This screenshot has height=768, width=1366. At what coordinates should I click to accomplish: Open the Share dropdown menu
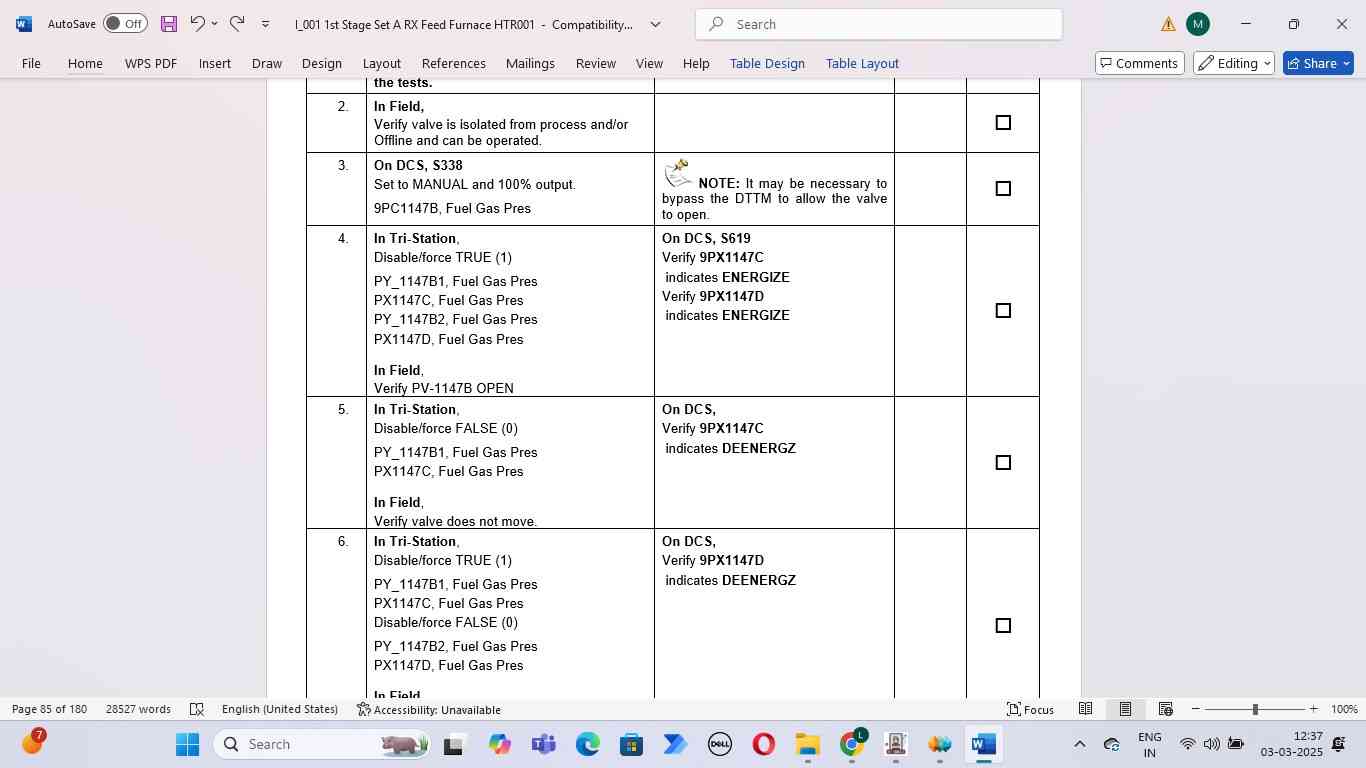1346,63
